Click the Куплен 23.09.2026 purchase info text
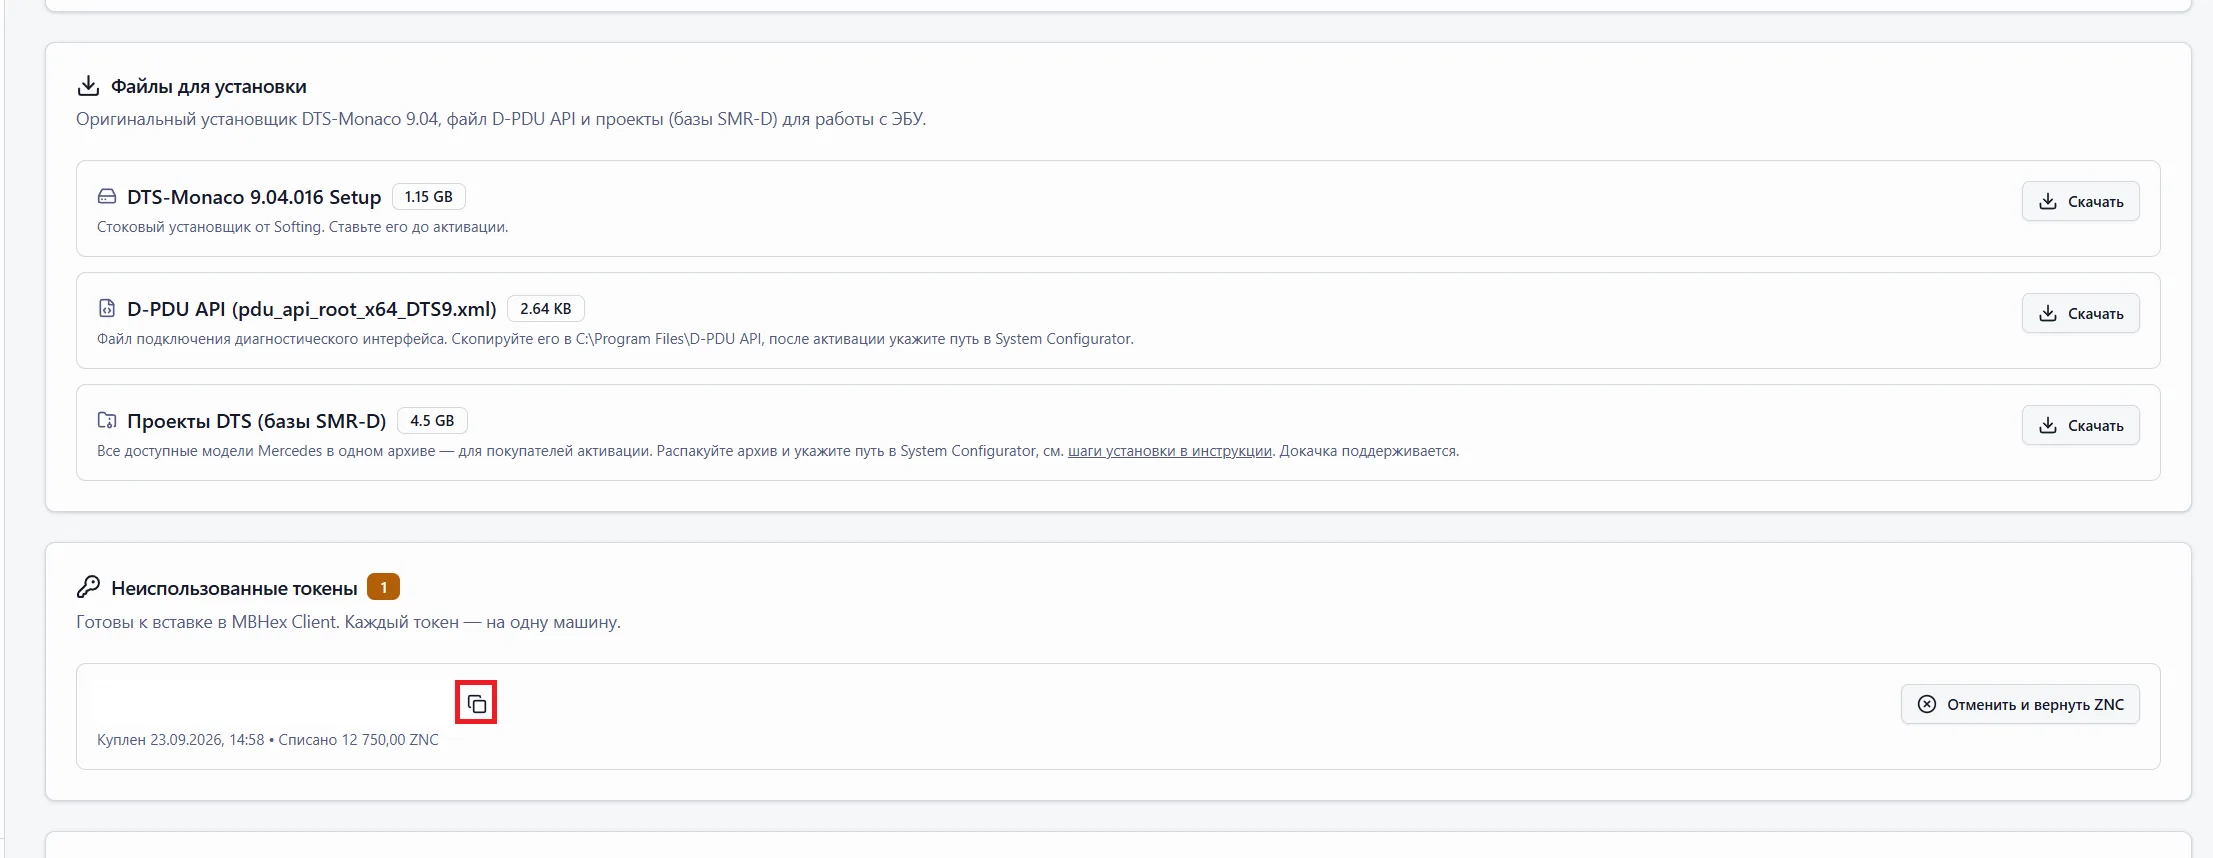The image size is (2213, 858). (x=268, y=740)
